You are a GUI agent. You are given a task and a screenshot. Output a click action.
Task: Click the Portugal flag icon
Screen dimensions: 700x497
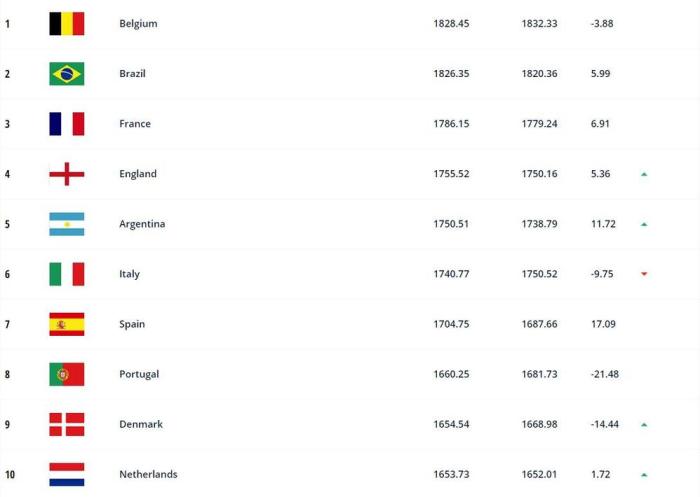67,374
